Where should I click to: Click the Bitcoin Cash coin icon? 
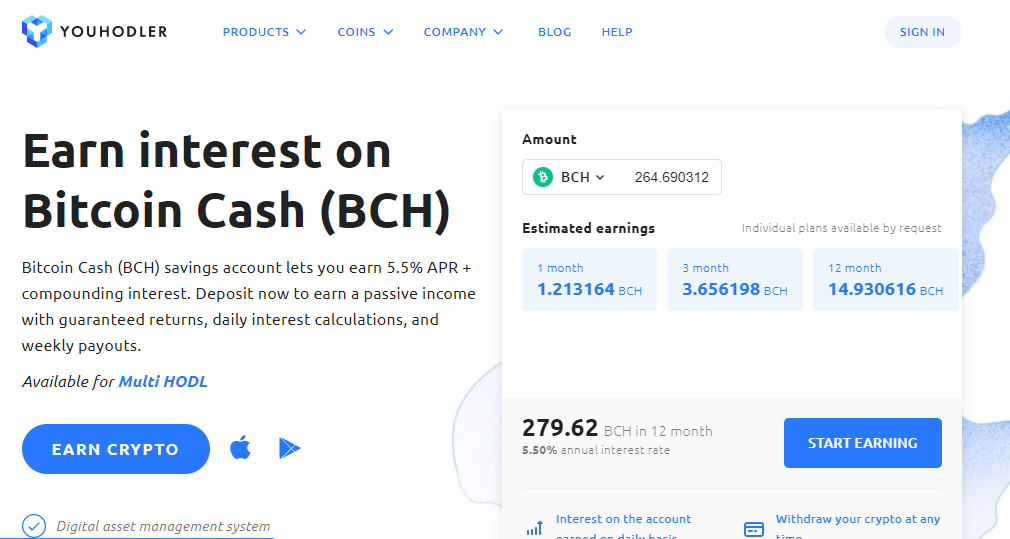click(x=543, y=177)
